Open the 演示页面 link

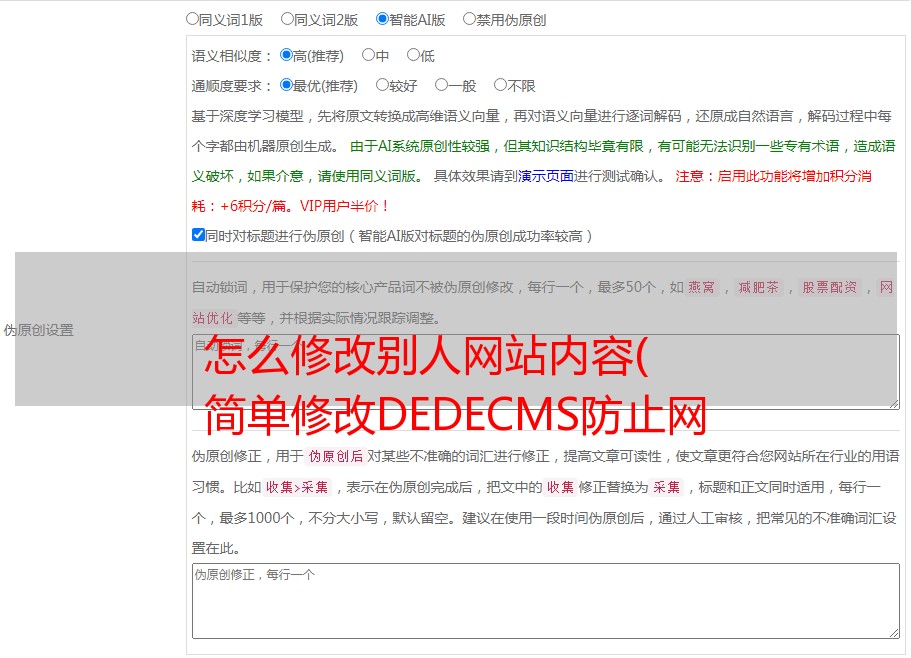coord(546,176)
